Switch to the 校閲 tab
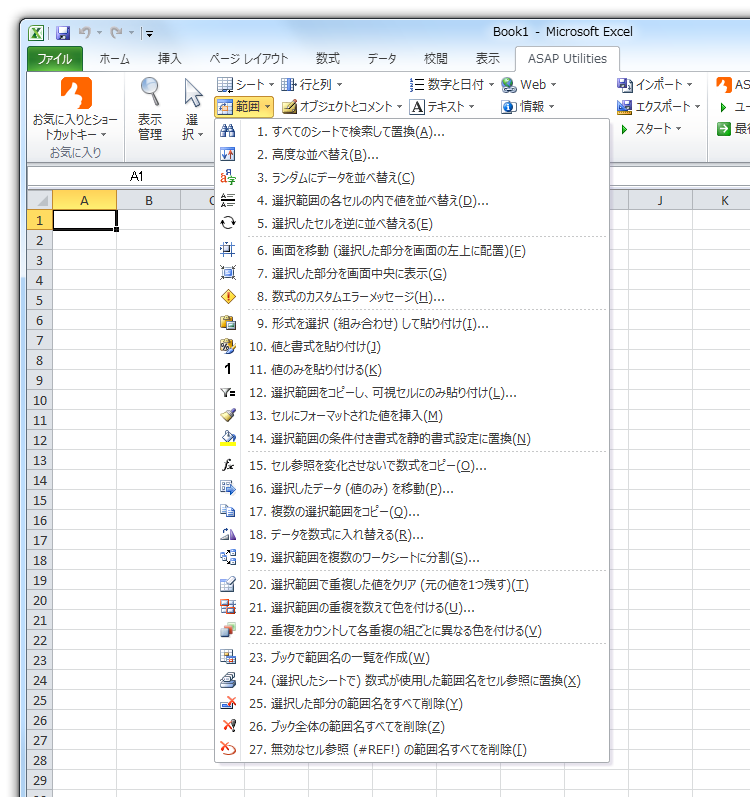Screen dimensions: 750x797 point(436,59)
